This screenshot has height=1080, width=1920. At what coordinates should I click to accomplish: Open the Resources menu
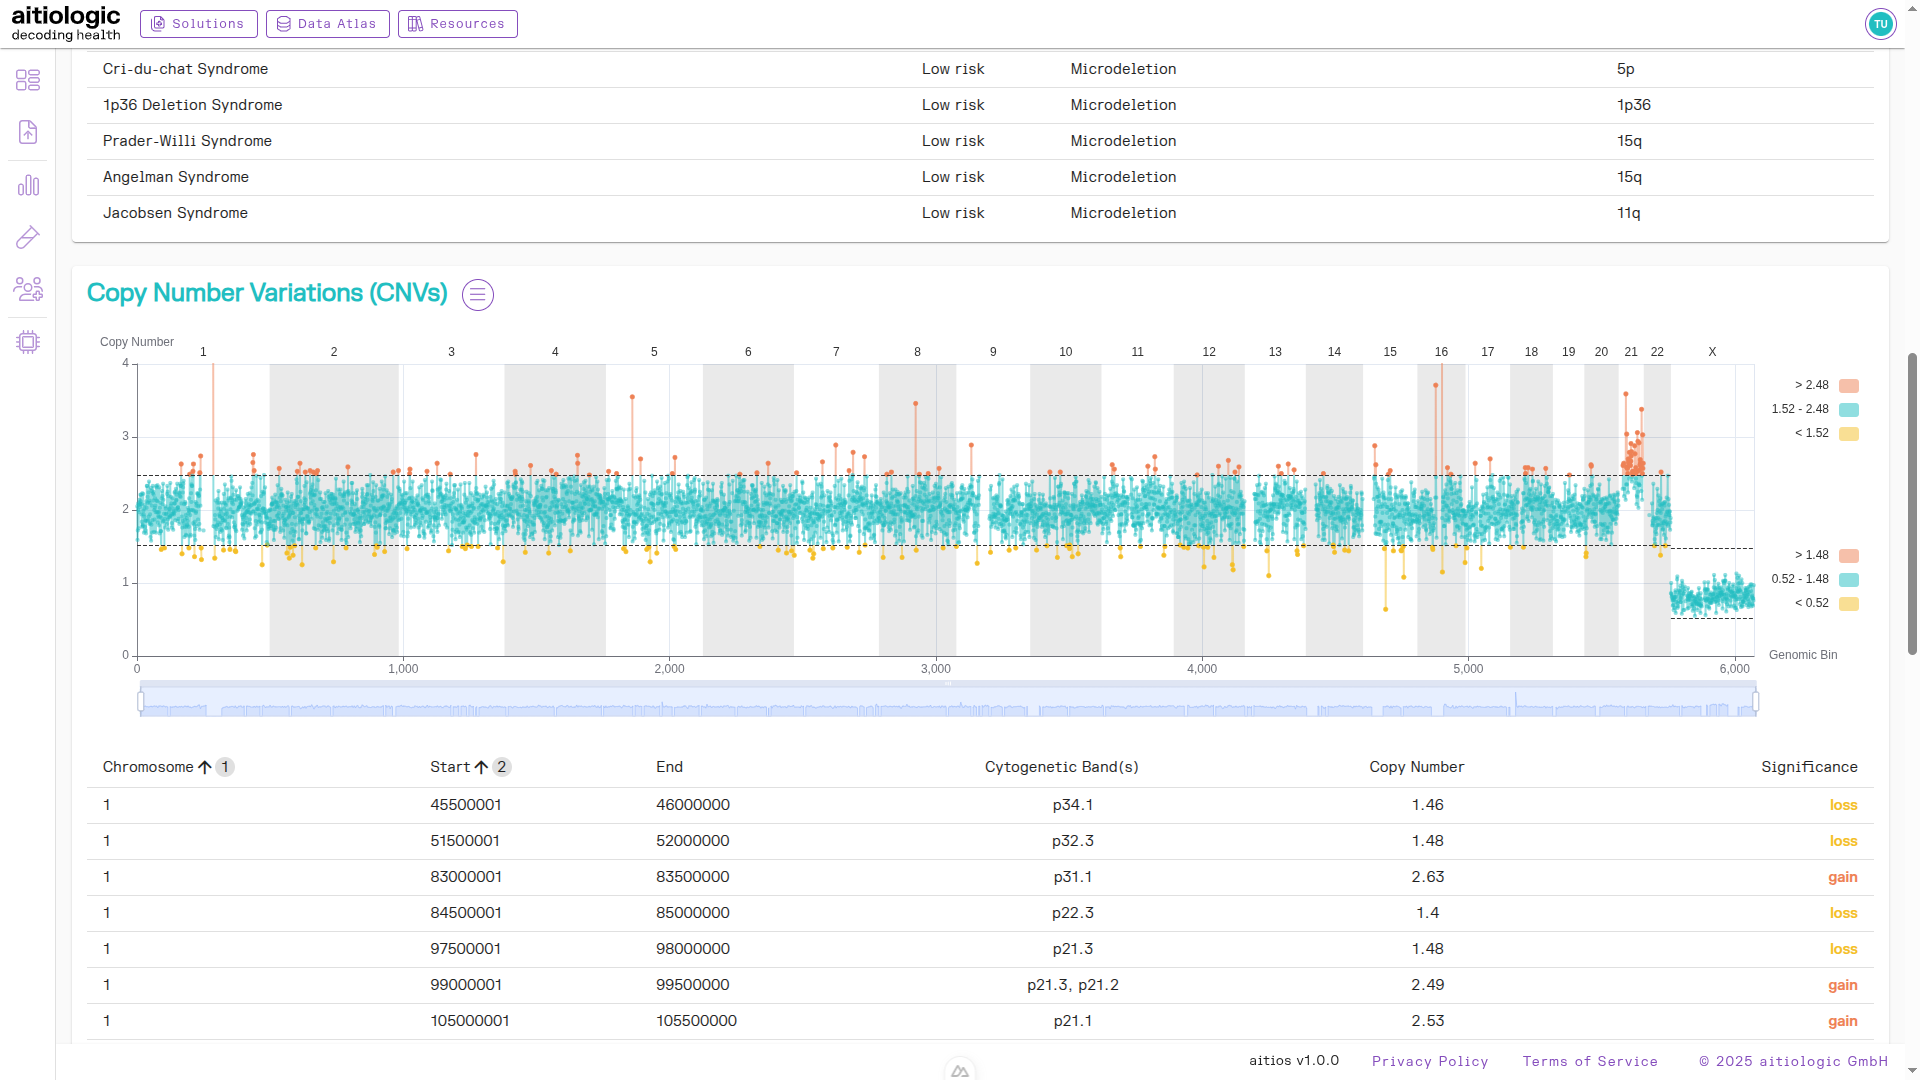(457, 24)
